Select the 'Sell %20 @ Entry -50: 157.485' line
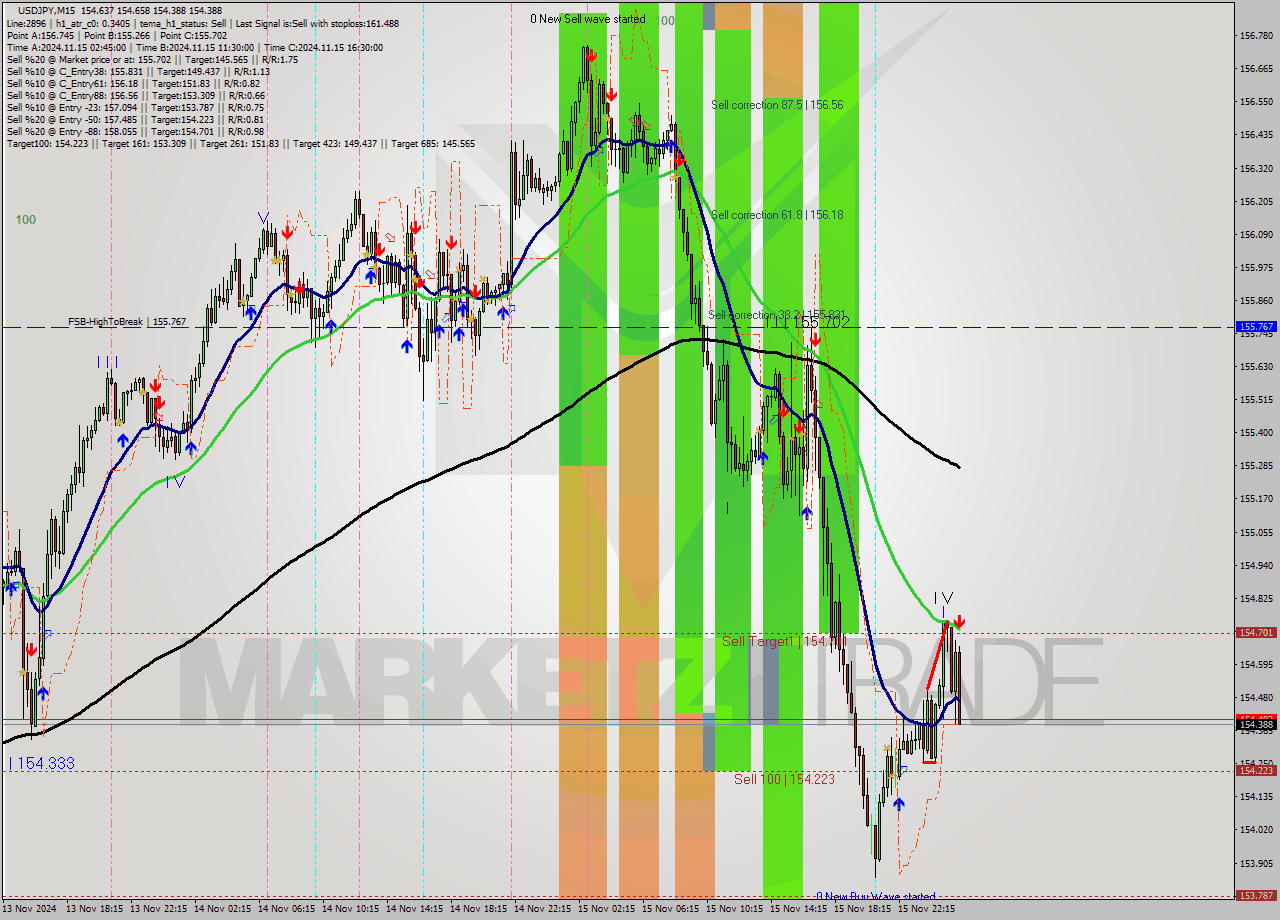Screen dimensions: 1280x920 tap(135, 119)
